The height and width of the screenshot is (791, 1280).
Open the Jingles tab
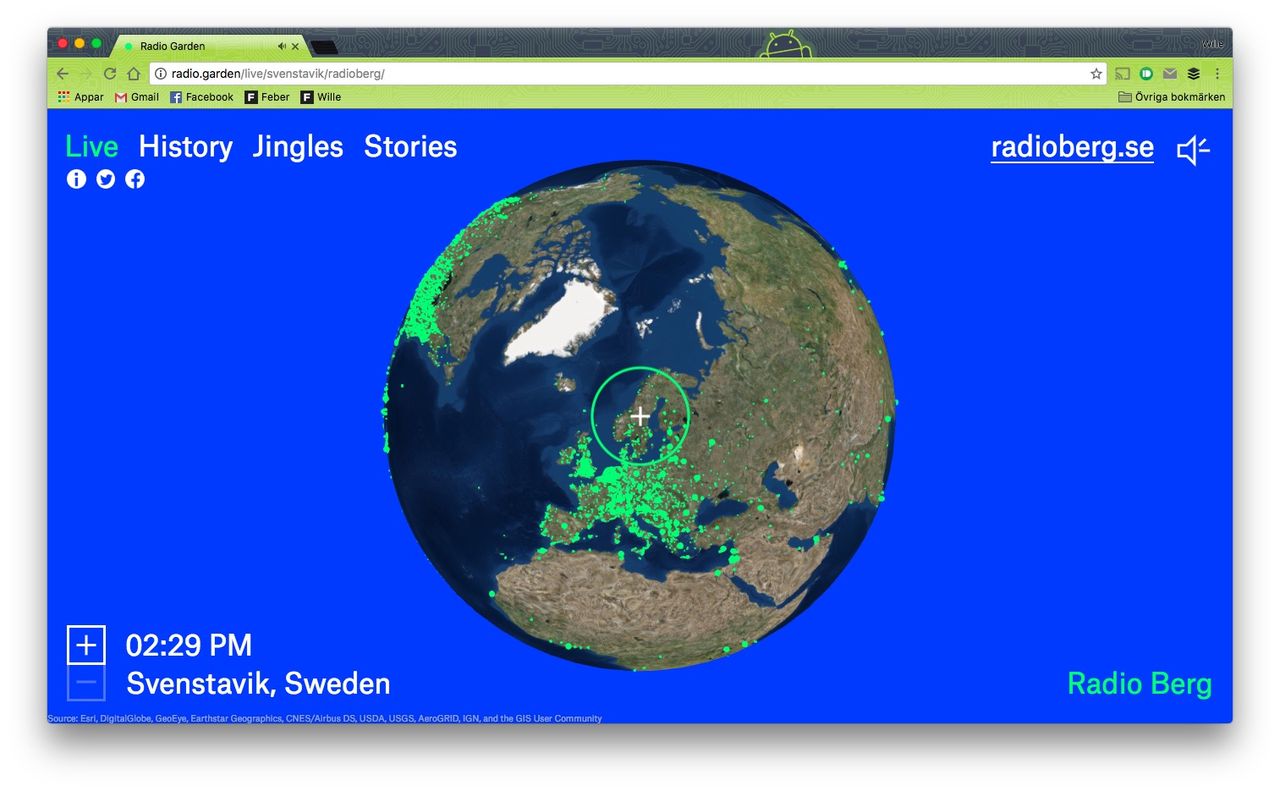click(297, 147)
